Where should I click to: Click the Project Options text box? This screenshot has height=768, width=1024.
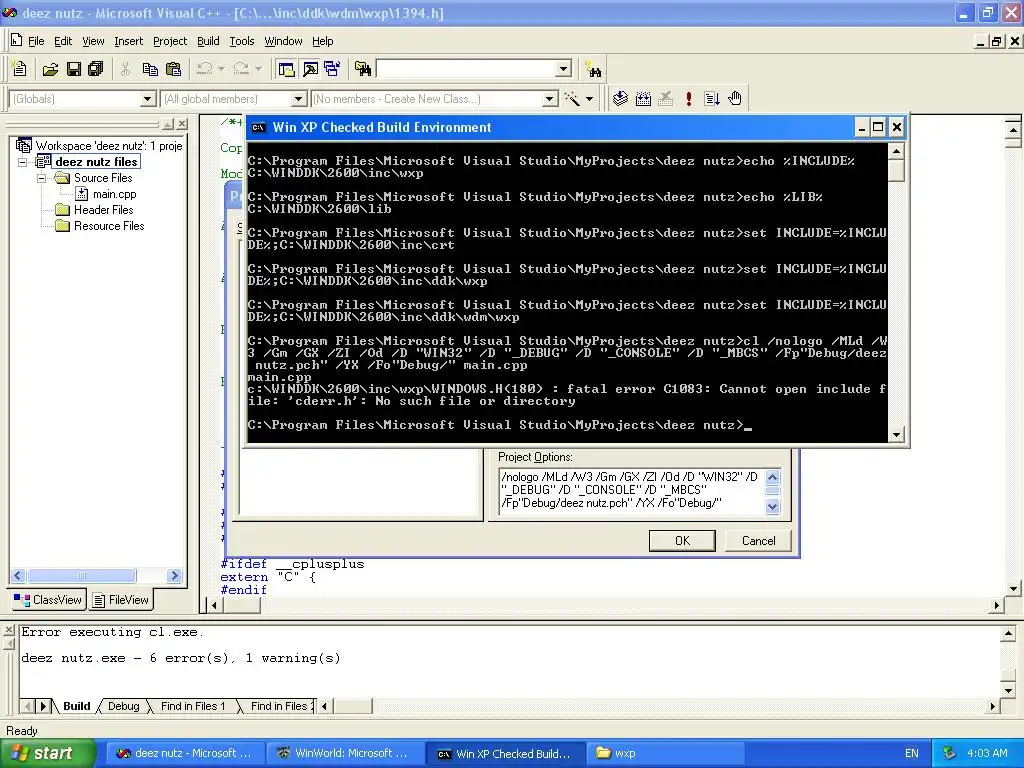coord(632,491)
